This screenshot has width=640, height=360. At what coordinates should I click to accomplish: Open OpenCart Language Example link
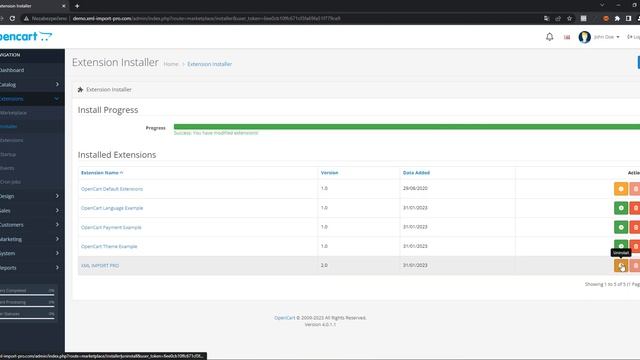tap(112, 208)
